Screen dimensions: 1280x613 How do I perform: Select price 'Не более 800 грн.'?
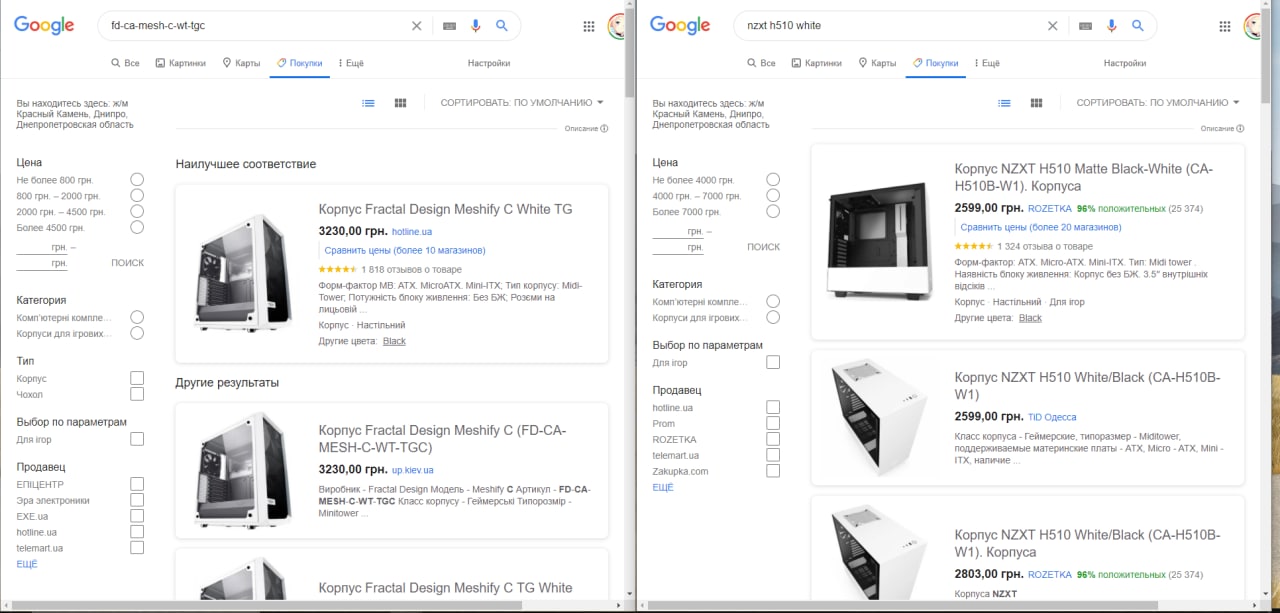(x=137, y=180)
